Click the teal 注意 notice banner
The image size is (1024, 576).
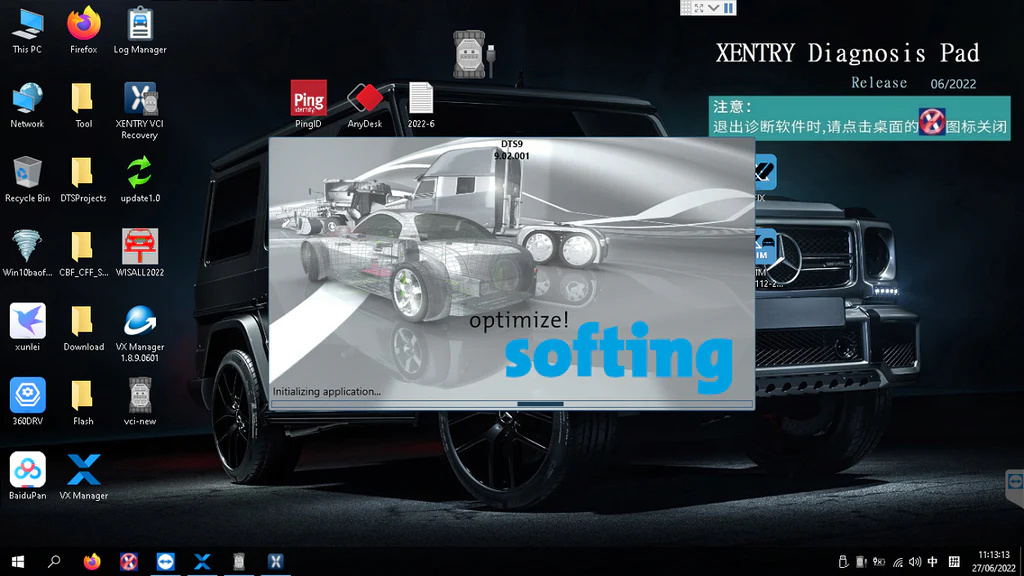click(x=859, y=118)
